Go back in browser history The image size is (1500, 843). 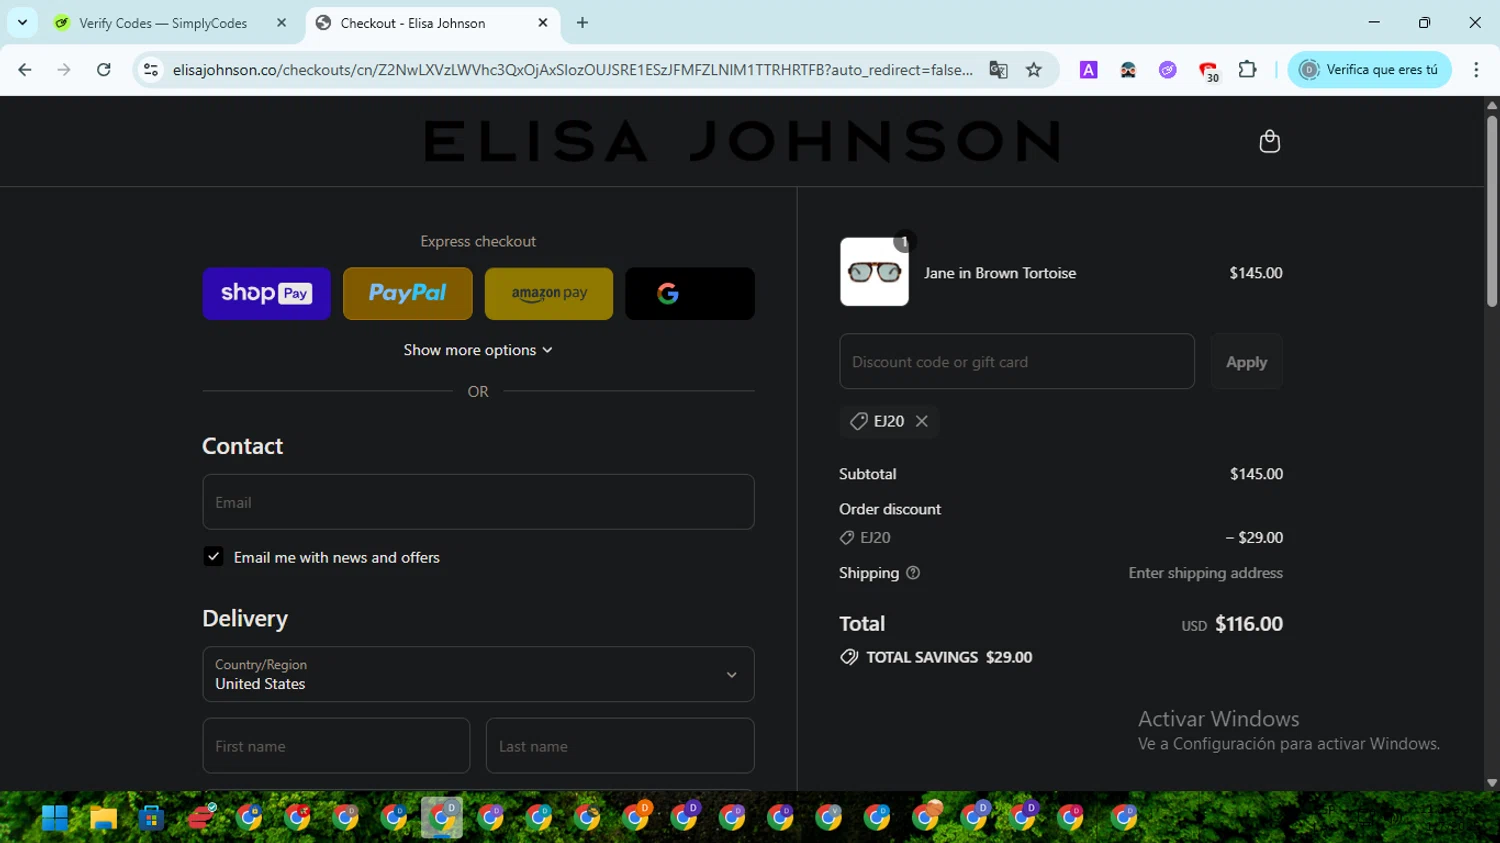[x=25, y=69]
